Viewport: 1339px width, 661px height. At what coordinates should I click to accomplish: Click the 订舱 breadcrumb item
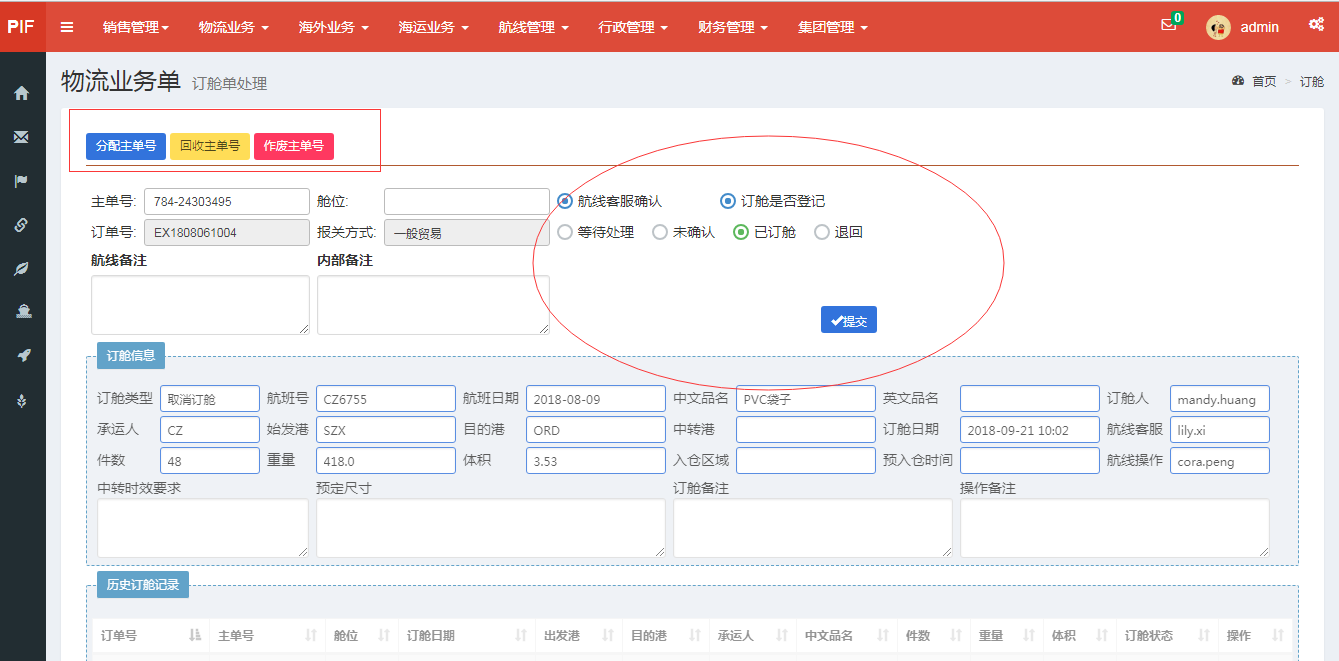1312,82
